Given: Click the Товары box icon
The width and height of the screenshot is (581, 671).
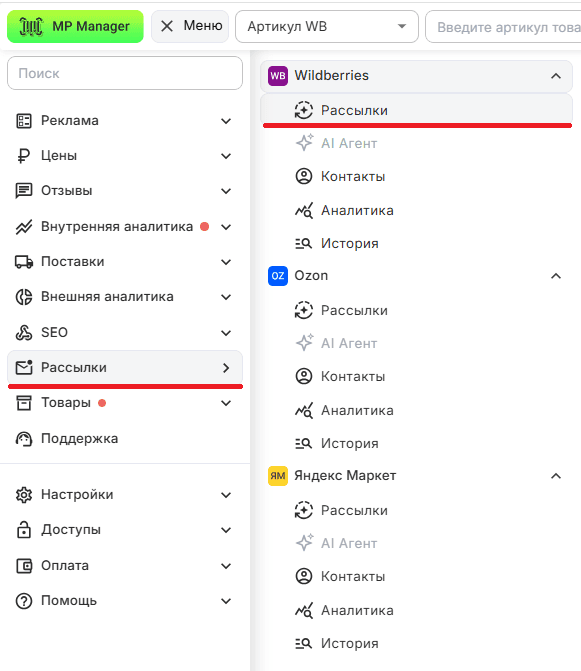Looking at the screenshot, I should [24, 403].
